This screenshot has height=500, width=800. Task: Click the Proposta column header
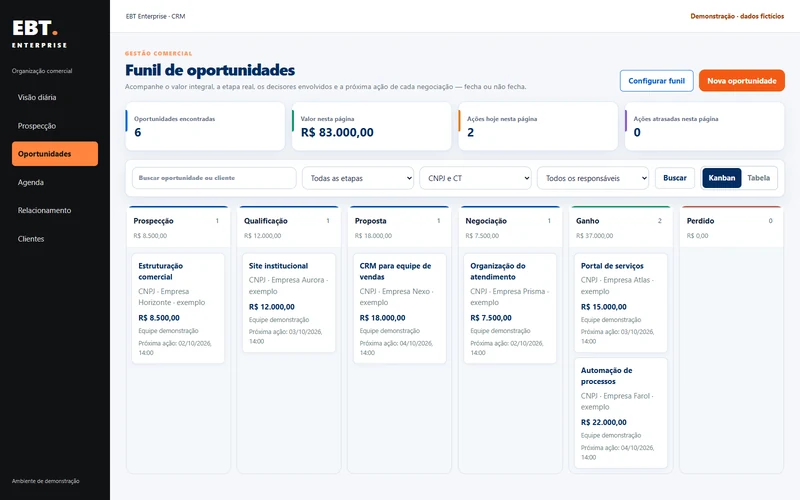(x=399, y=227)
